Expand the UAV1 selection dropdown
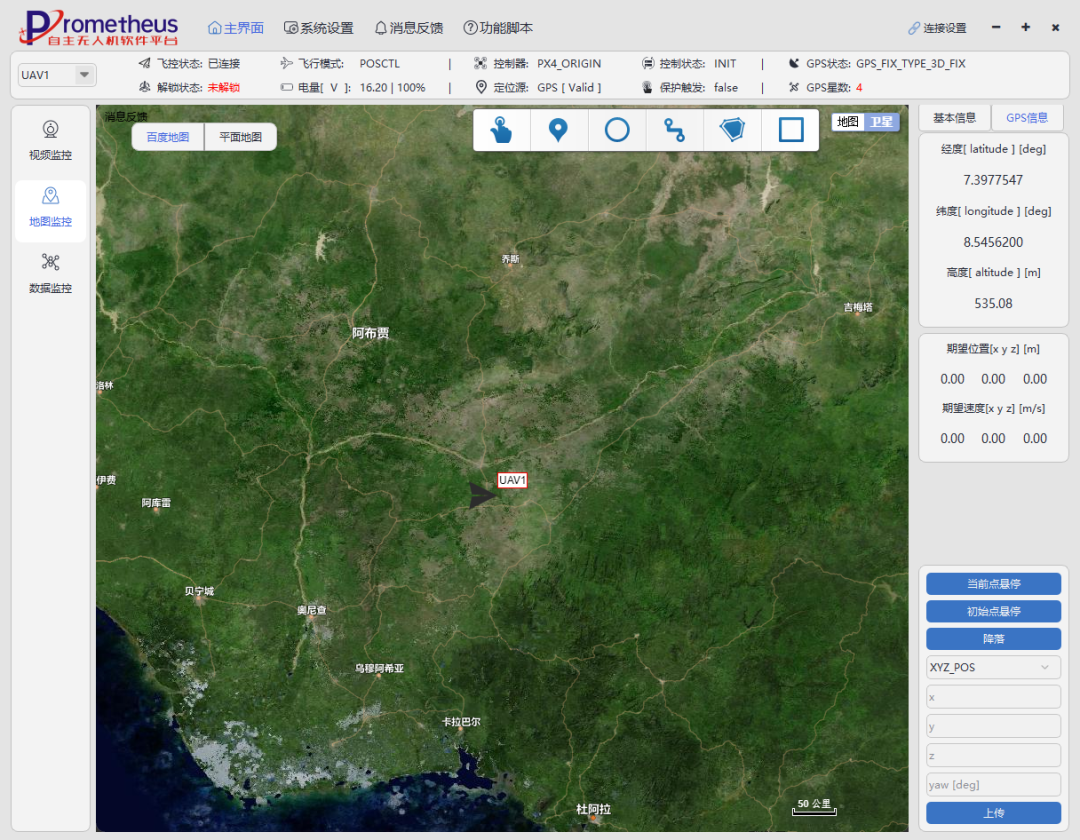The image size is (1080, 840). (x=84, y=75)
